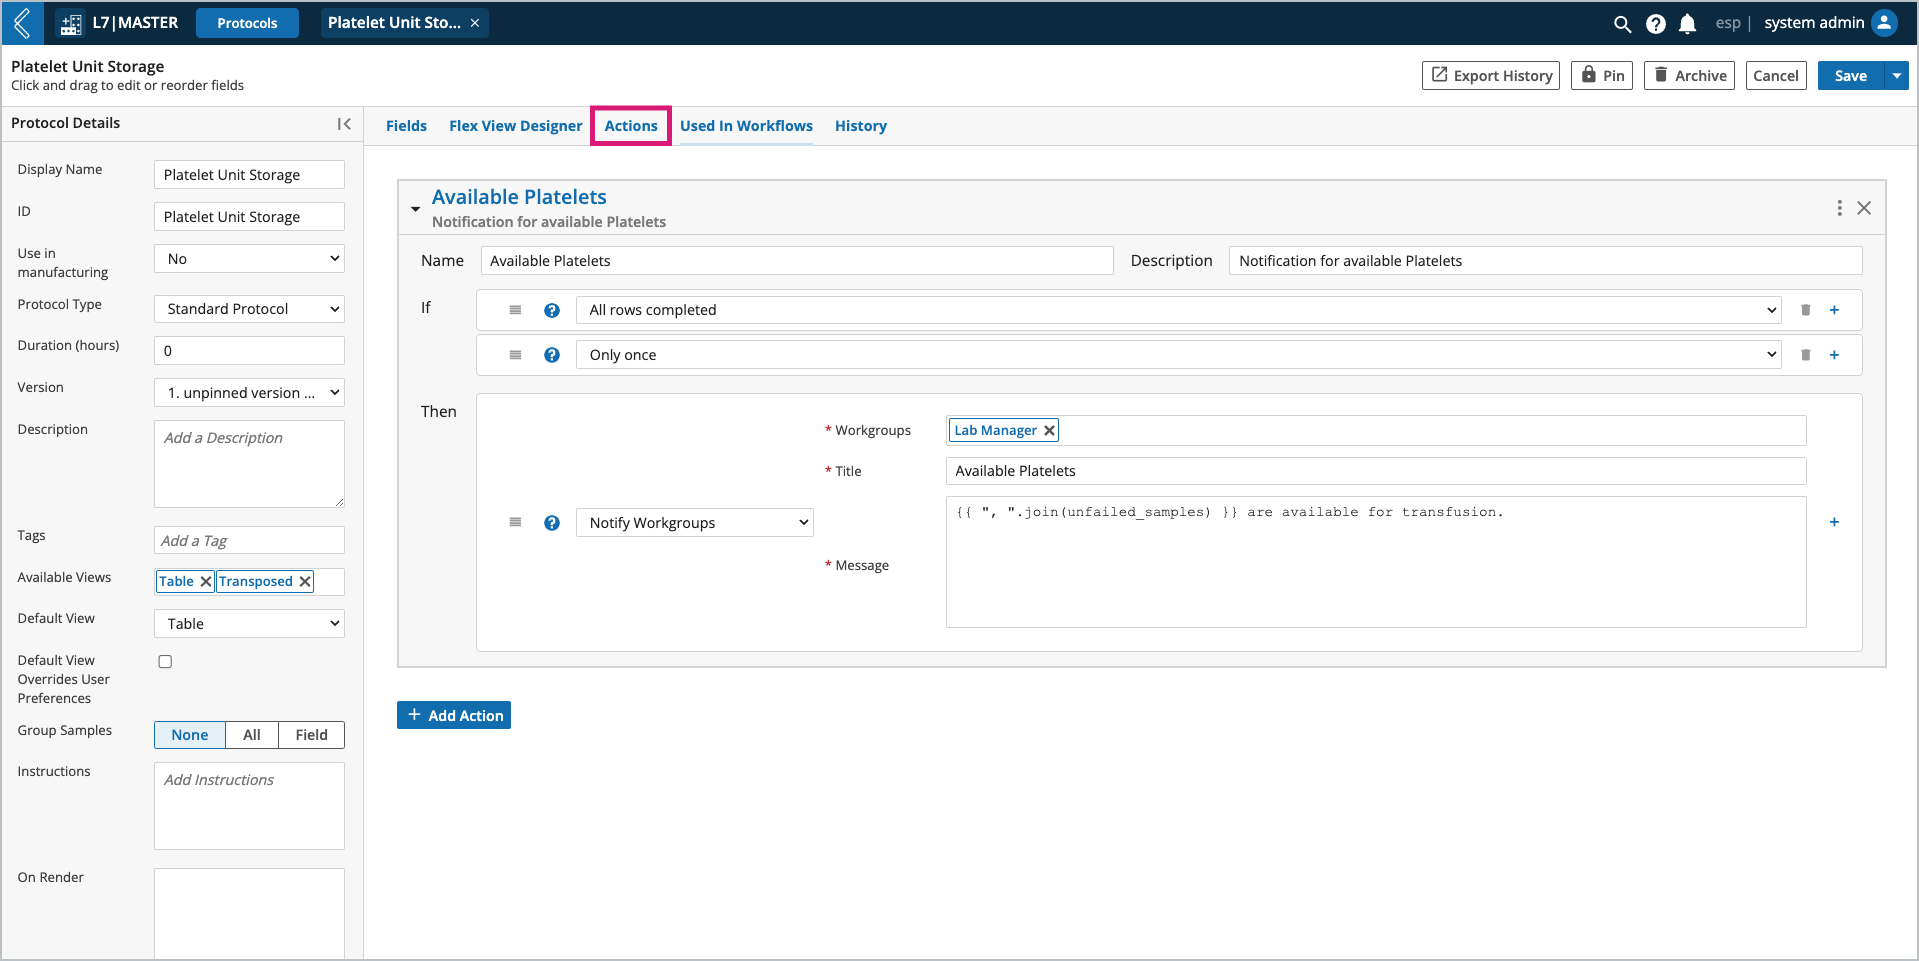
Task: Click the action Title field
Action: click(x=1376, y=471)
